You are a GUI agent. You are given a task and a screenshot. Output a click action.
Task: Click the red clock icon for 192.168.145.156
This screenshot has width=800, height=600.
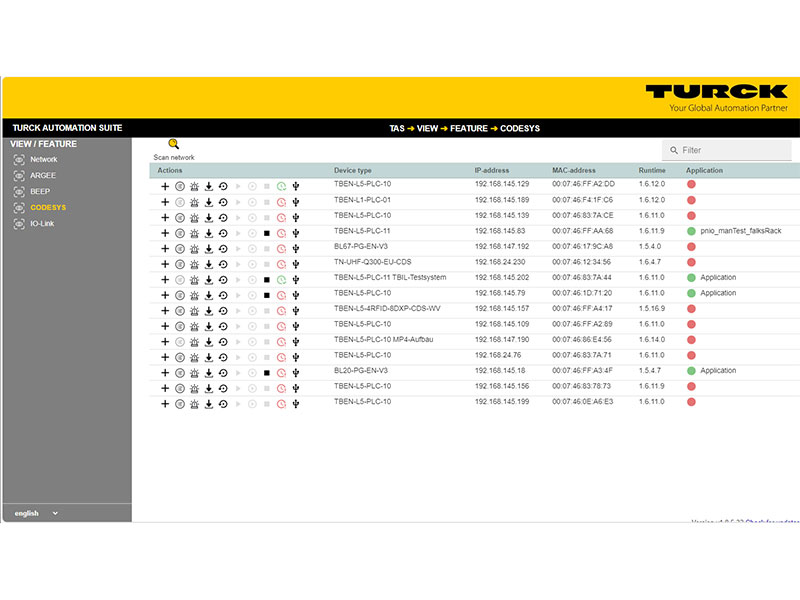281,389
